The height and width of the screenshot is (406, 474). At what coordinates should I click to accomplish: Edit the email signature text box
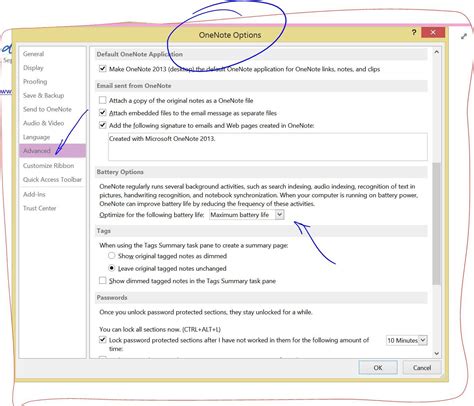pos(268,147)
